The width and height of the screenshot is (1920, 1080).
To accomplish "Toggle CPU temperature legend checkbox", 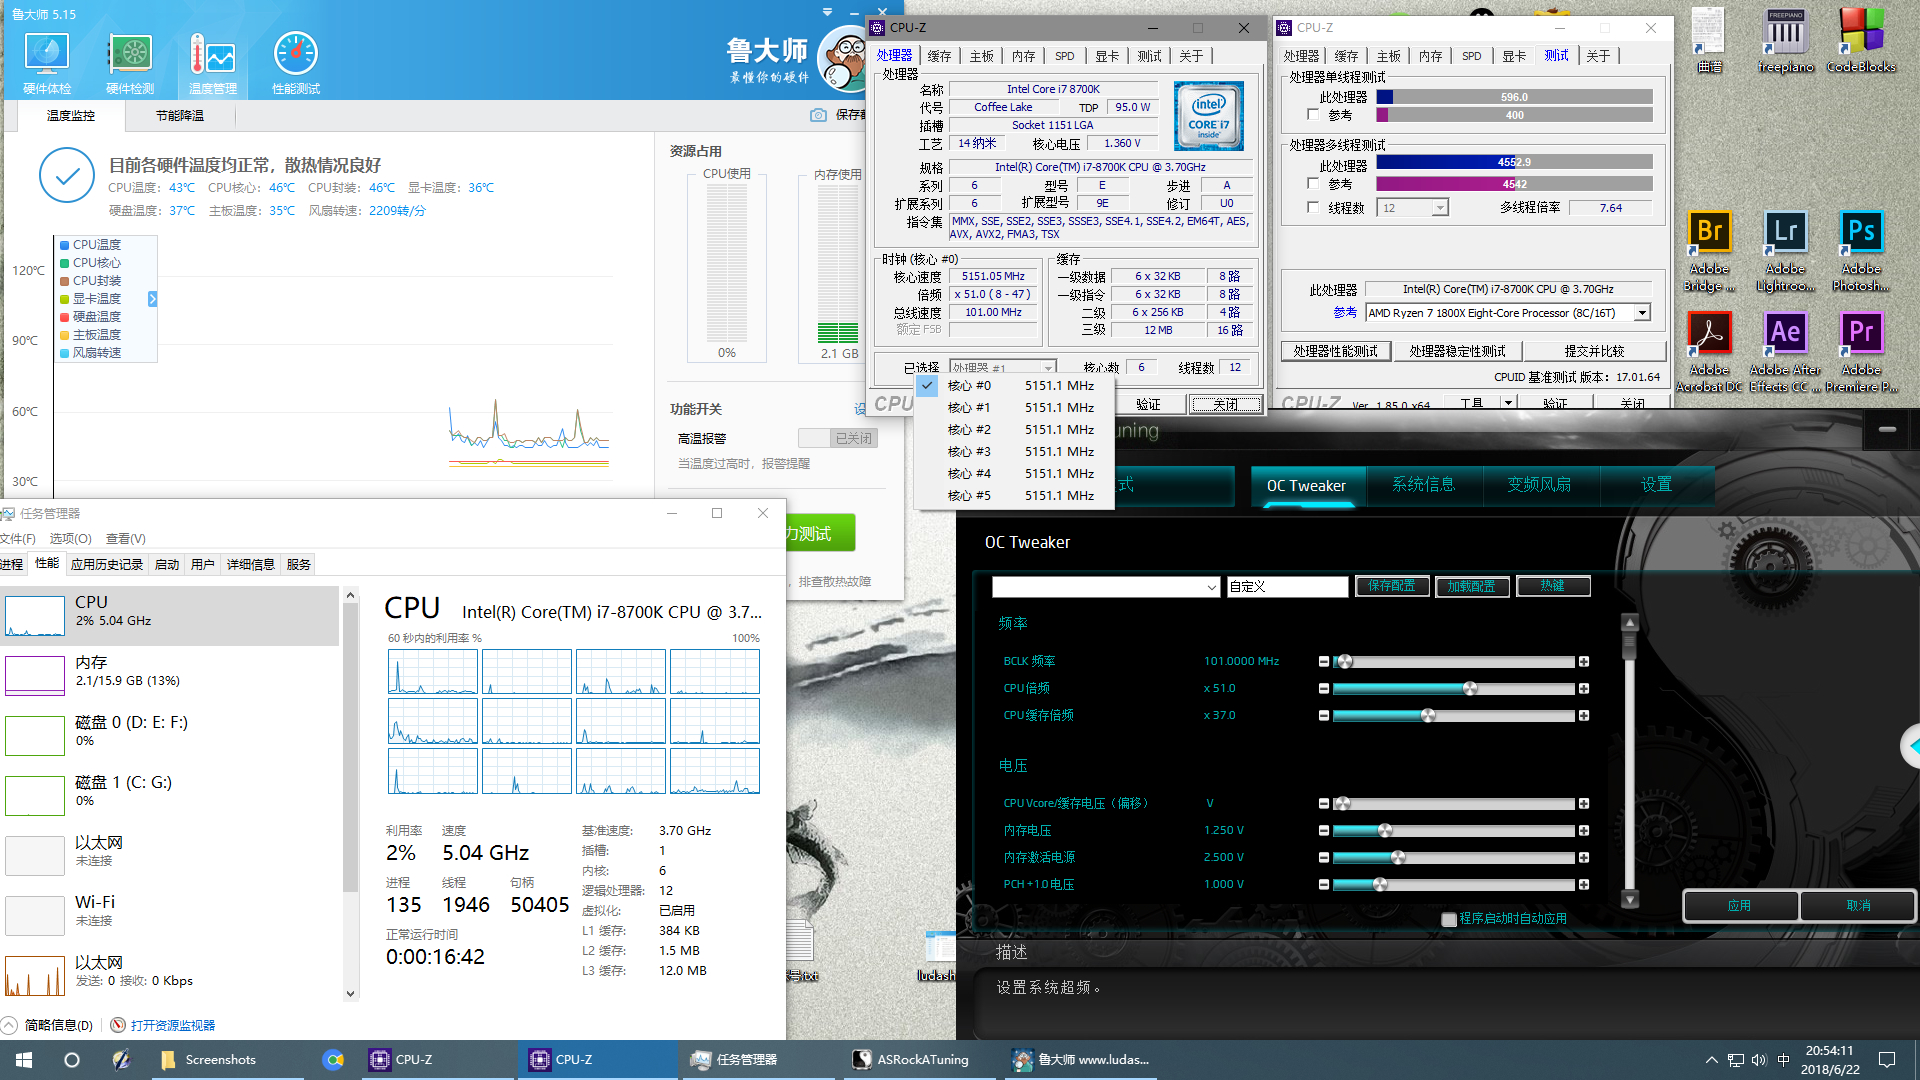I will point(65,245).
